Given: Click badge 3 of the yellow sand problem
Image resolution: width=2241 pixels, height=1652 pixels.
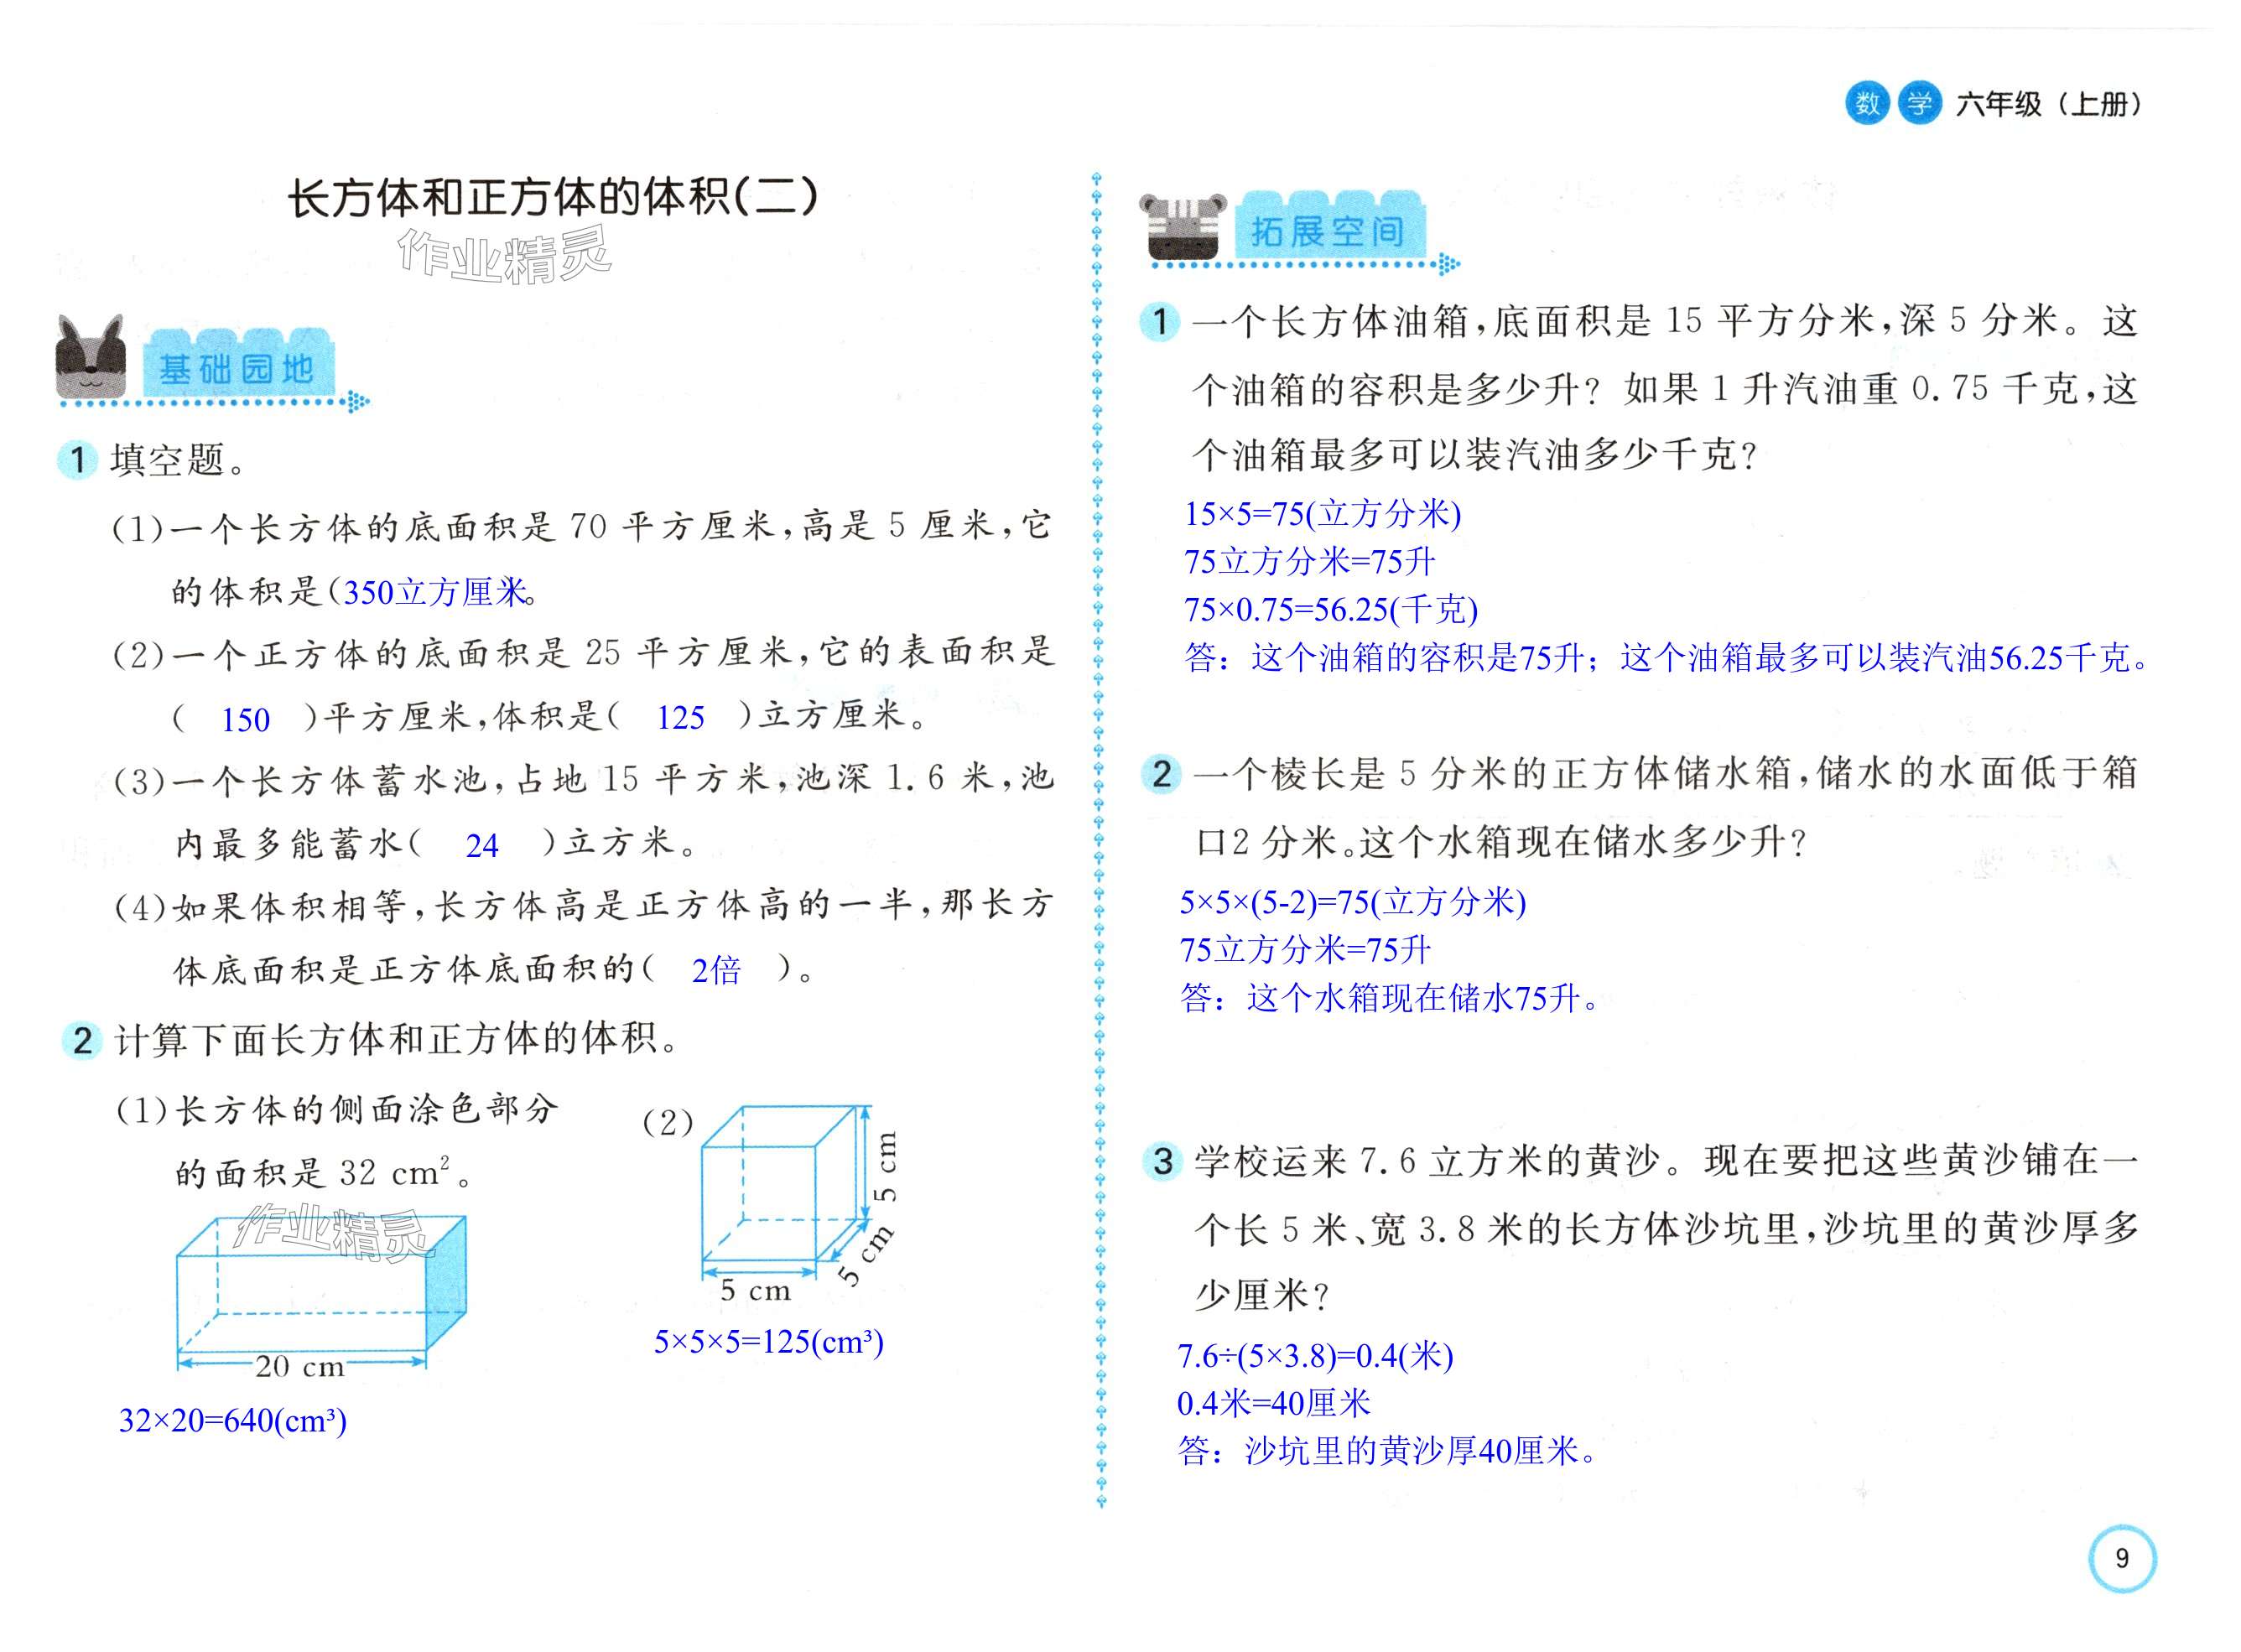Looking at the screenshot, I should click(x=1162, y=1161).
